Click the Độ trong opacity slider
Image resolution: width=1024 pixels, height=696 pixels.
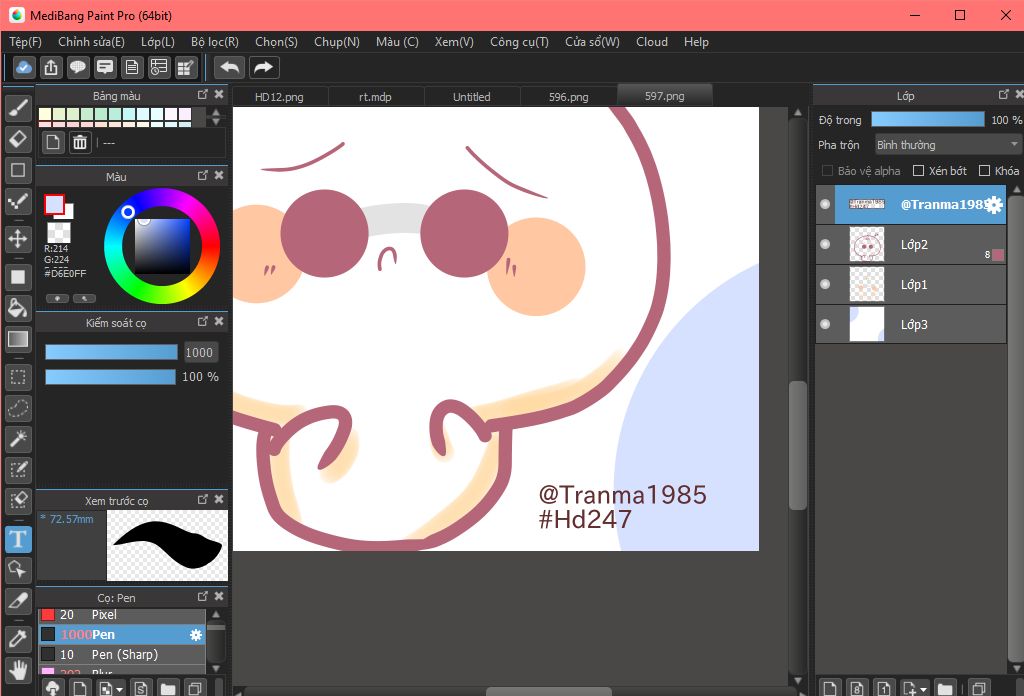(928, 119)
